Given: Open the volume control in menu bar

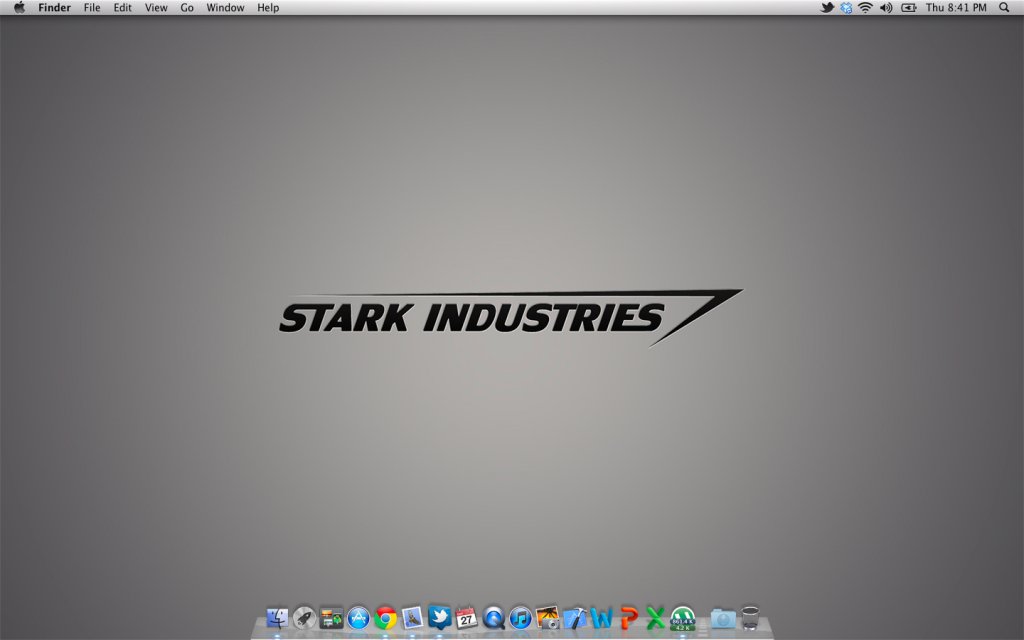Looking at the screenshot, I should (886, 8).
